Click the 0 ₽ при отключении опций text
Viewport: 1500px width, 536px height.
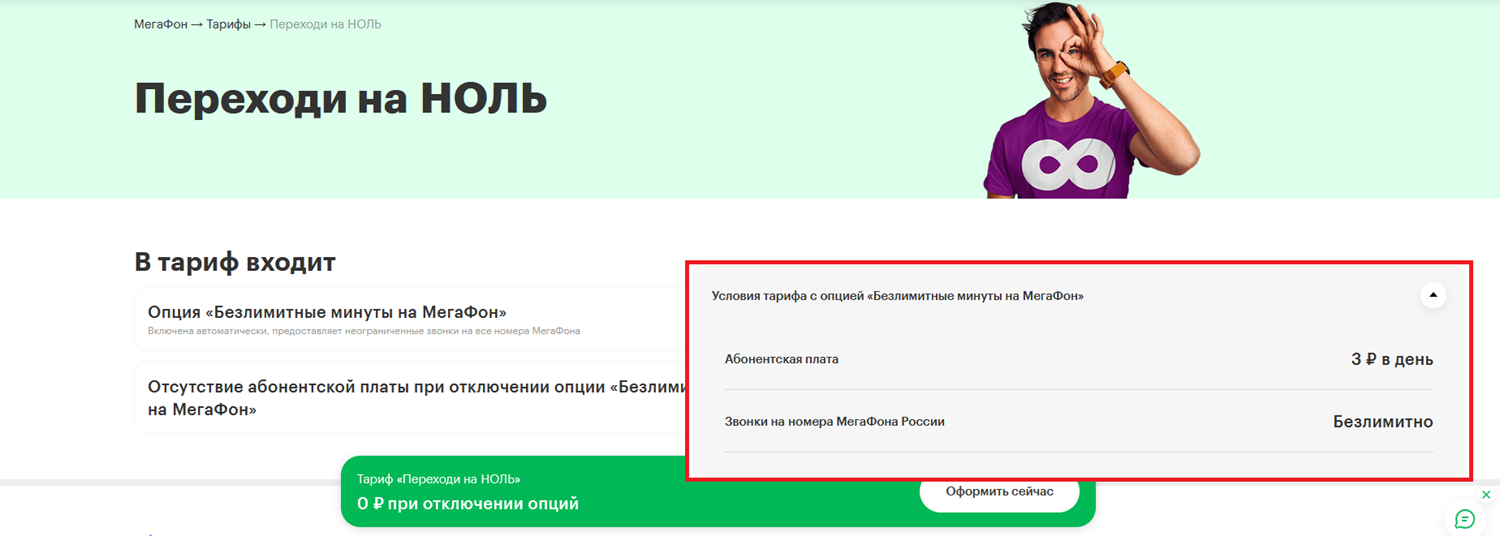[x=468, y=504]
